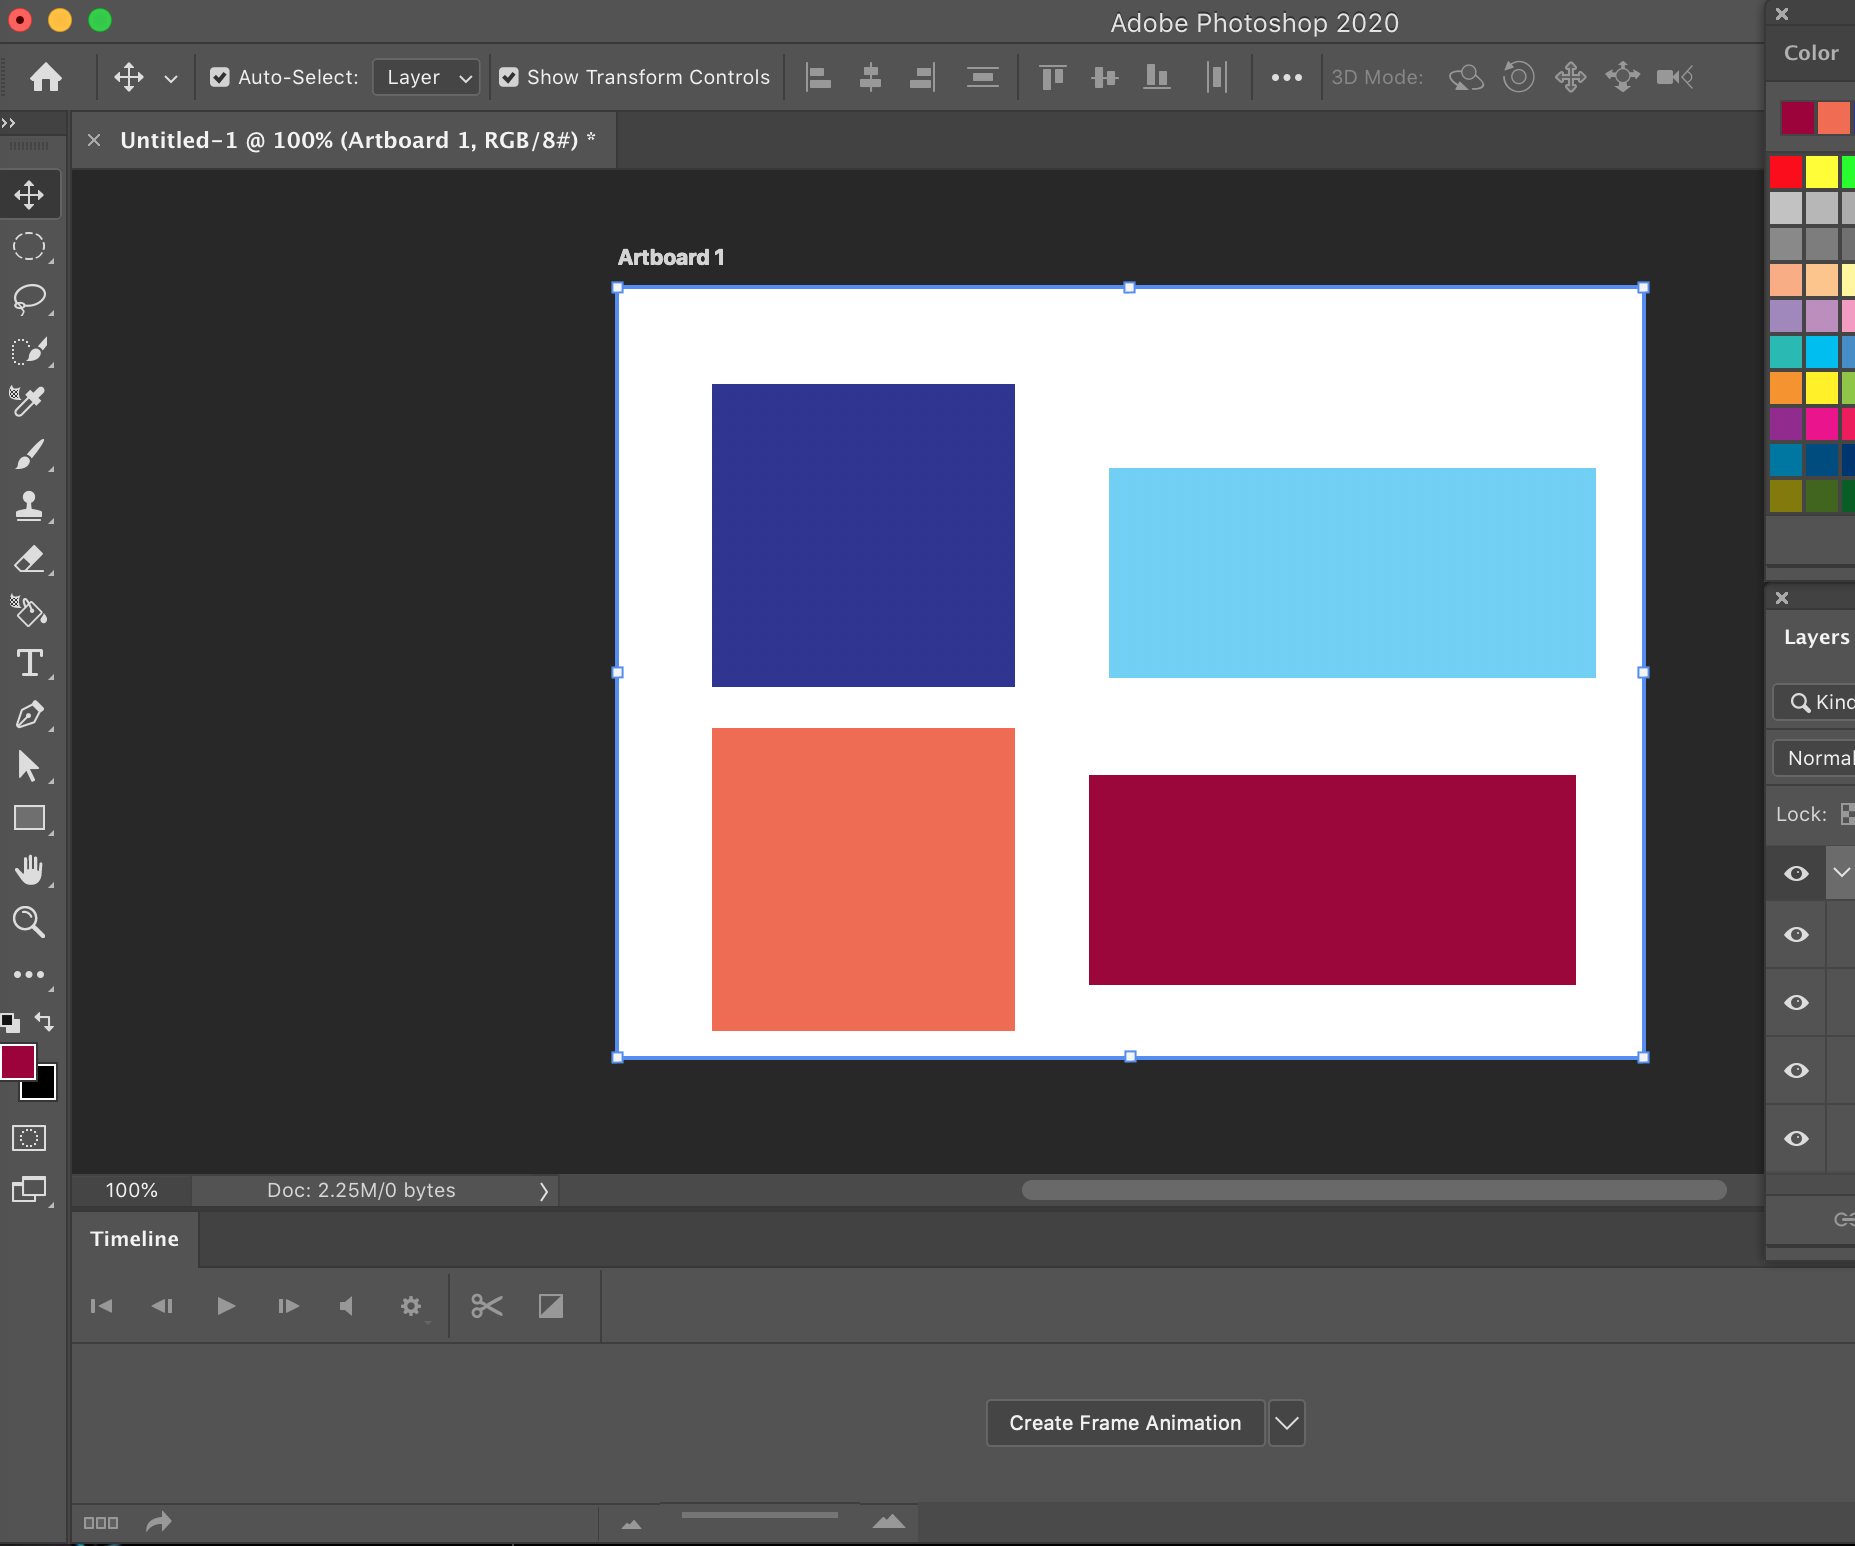Click the red swatch in Color panel
This screenshot has width=1855, height=1546.
(x=1784, y=171)
